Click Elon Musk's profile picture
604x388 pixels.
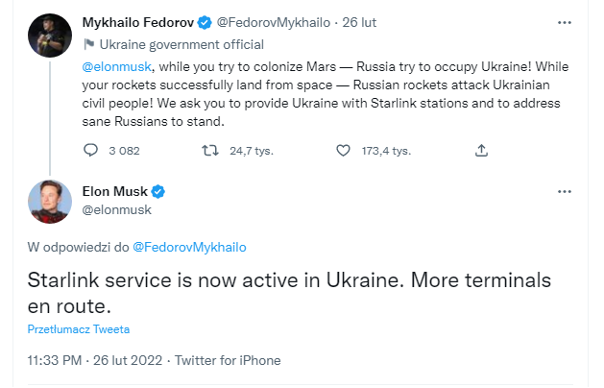50,202
